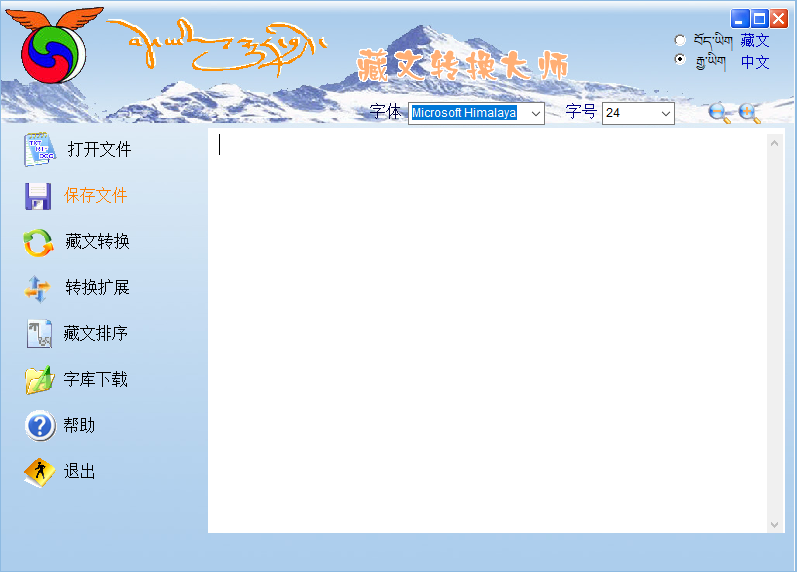
Task: Click the 字库下载 folder icon
Action: coord(39,380)
